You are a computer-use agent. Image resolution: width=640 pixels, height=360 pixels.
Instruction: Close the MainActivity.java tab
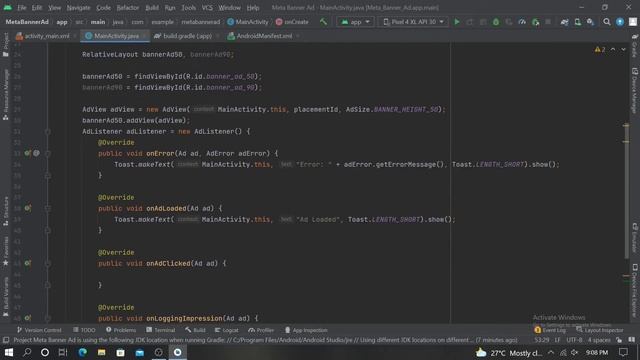[x=144, y=36]
